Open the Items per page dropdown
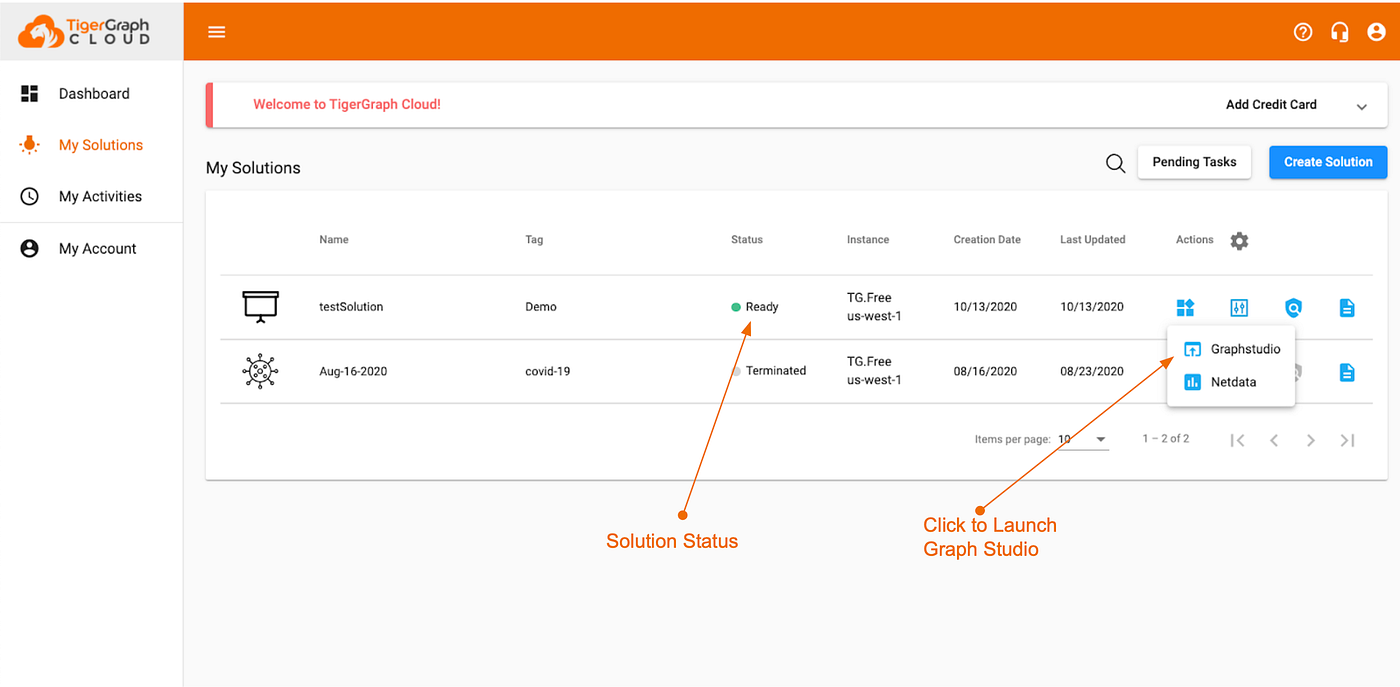Screen dimensions: 1400x687 point(1083,439)
